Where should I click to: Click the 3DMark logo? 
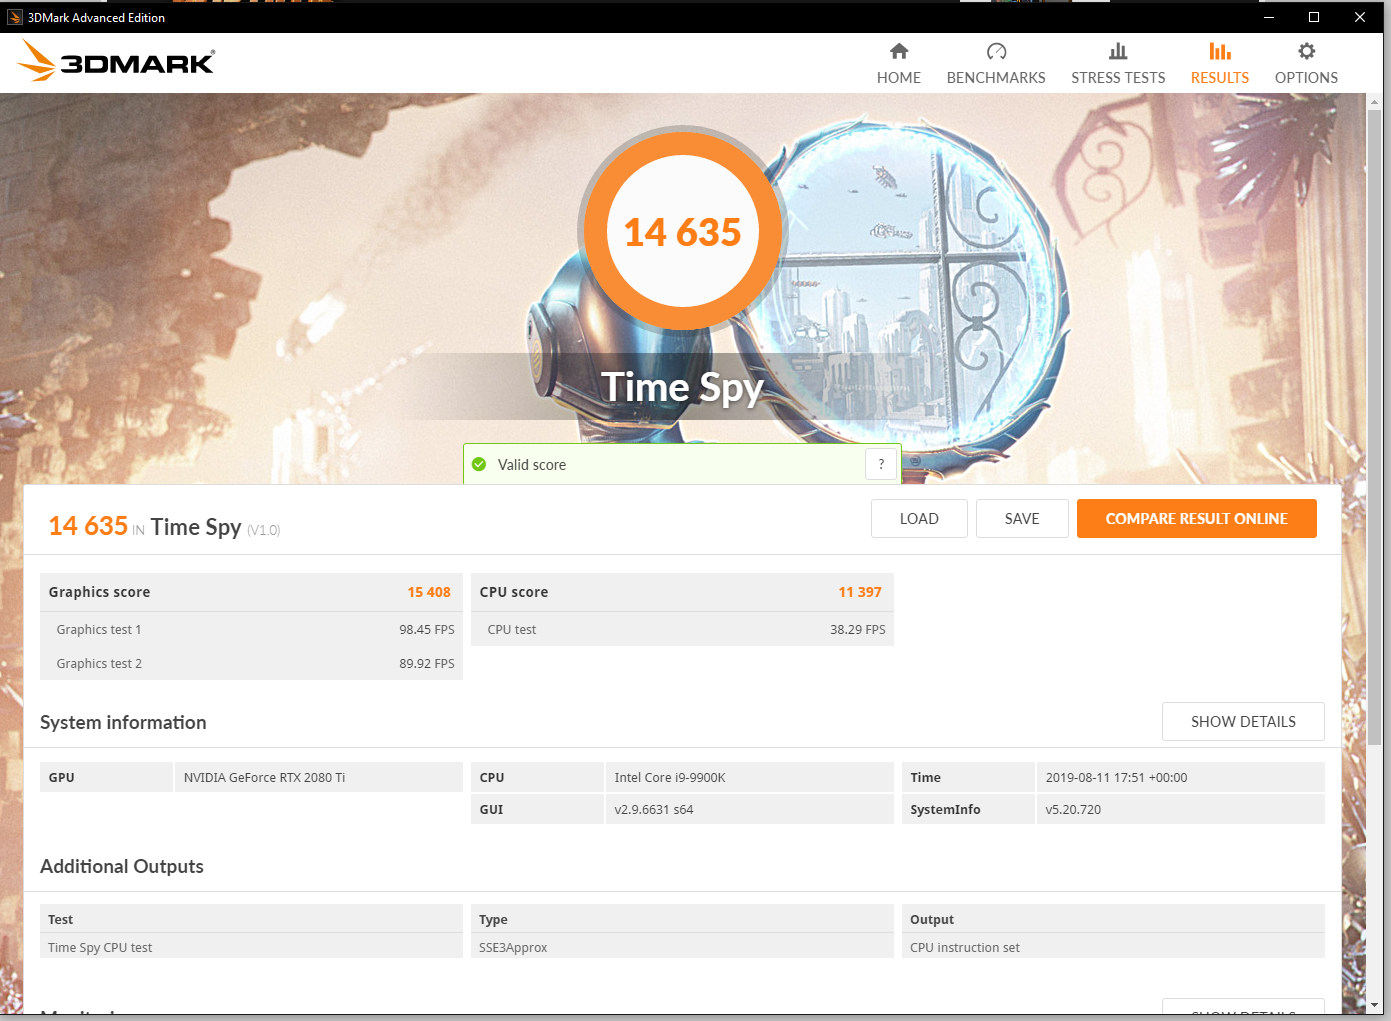click(x=116, y=61)
